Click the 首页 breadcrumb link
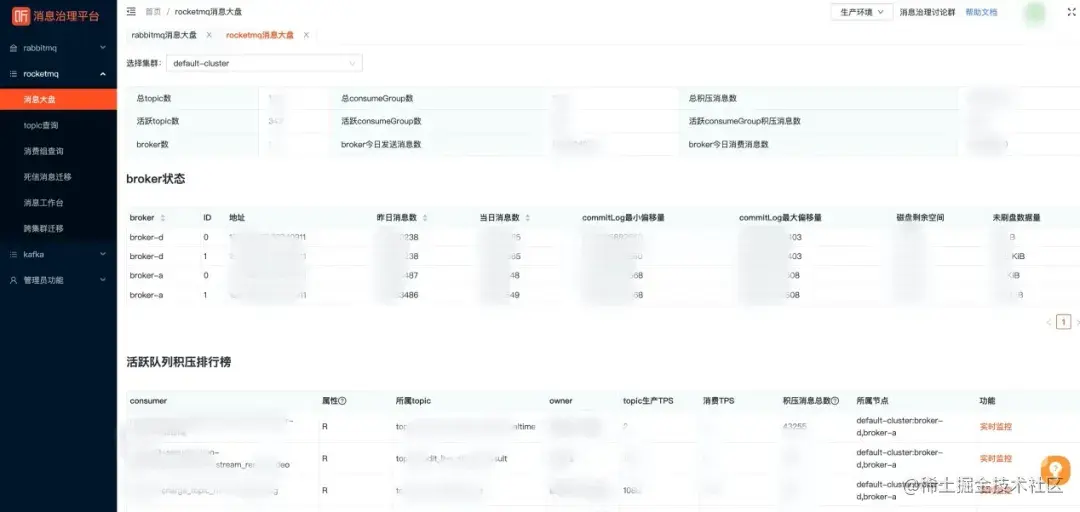The image size is (1080, 512). point(153,12)
